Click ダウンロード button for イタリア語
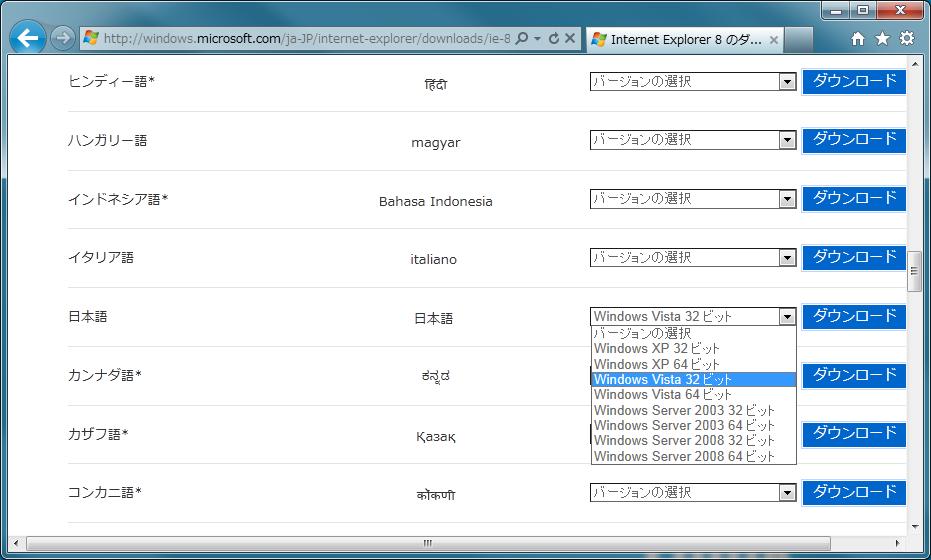The image size is (931, 560). tap(854, 257)
